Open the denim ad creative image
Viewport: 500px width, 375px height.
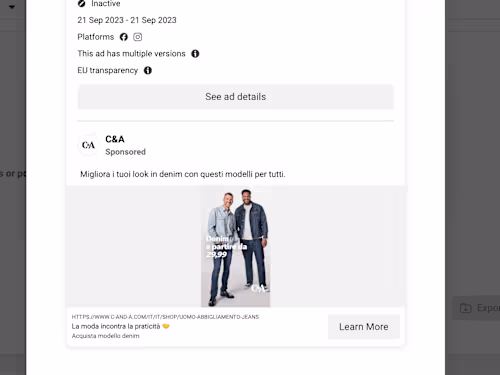[235, 247]
